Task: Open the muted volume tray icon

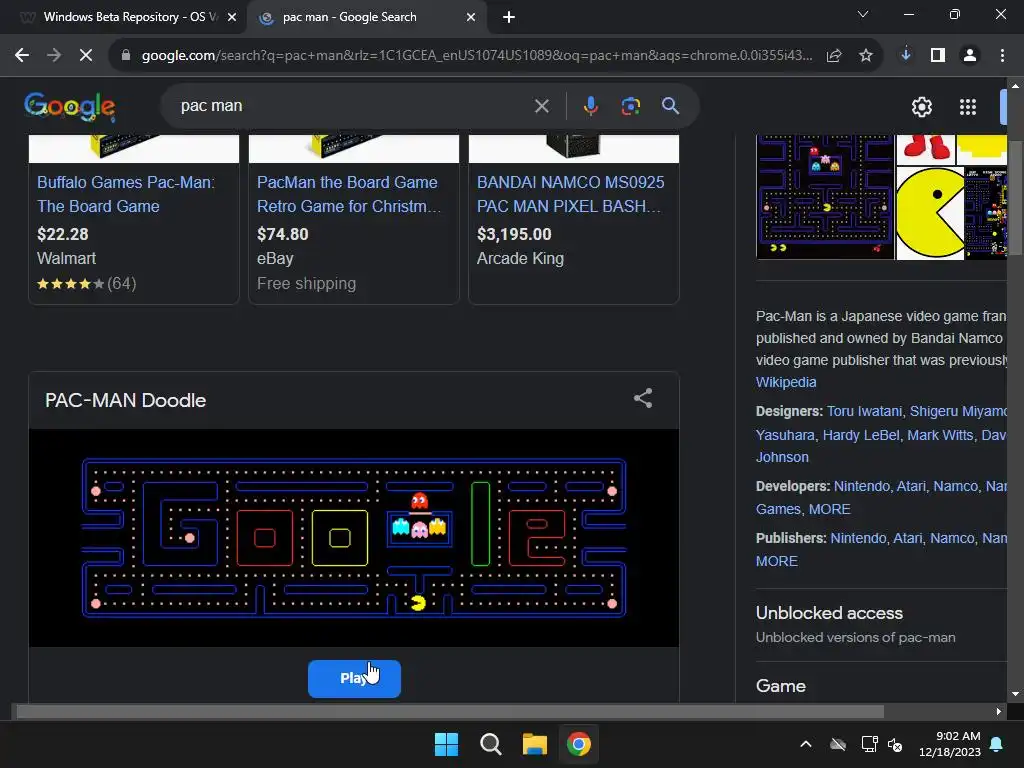Action: (895, 744)
